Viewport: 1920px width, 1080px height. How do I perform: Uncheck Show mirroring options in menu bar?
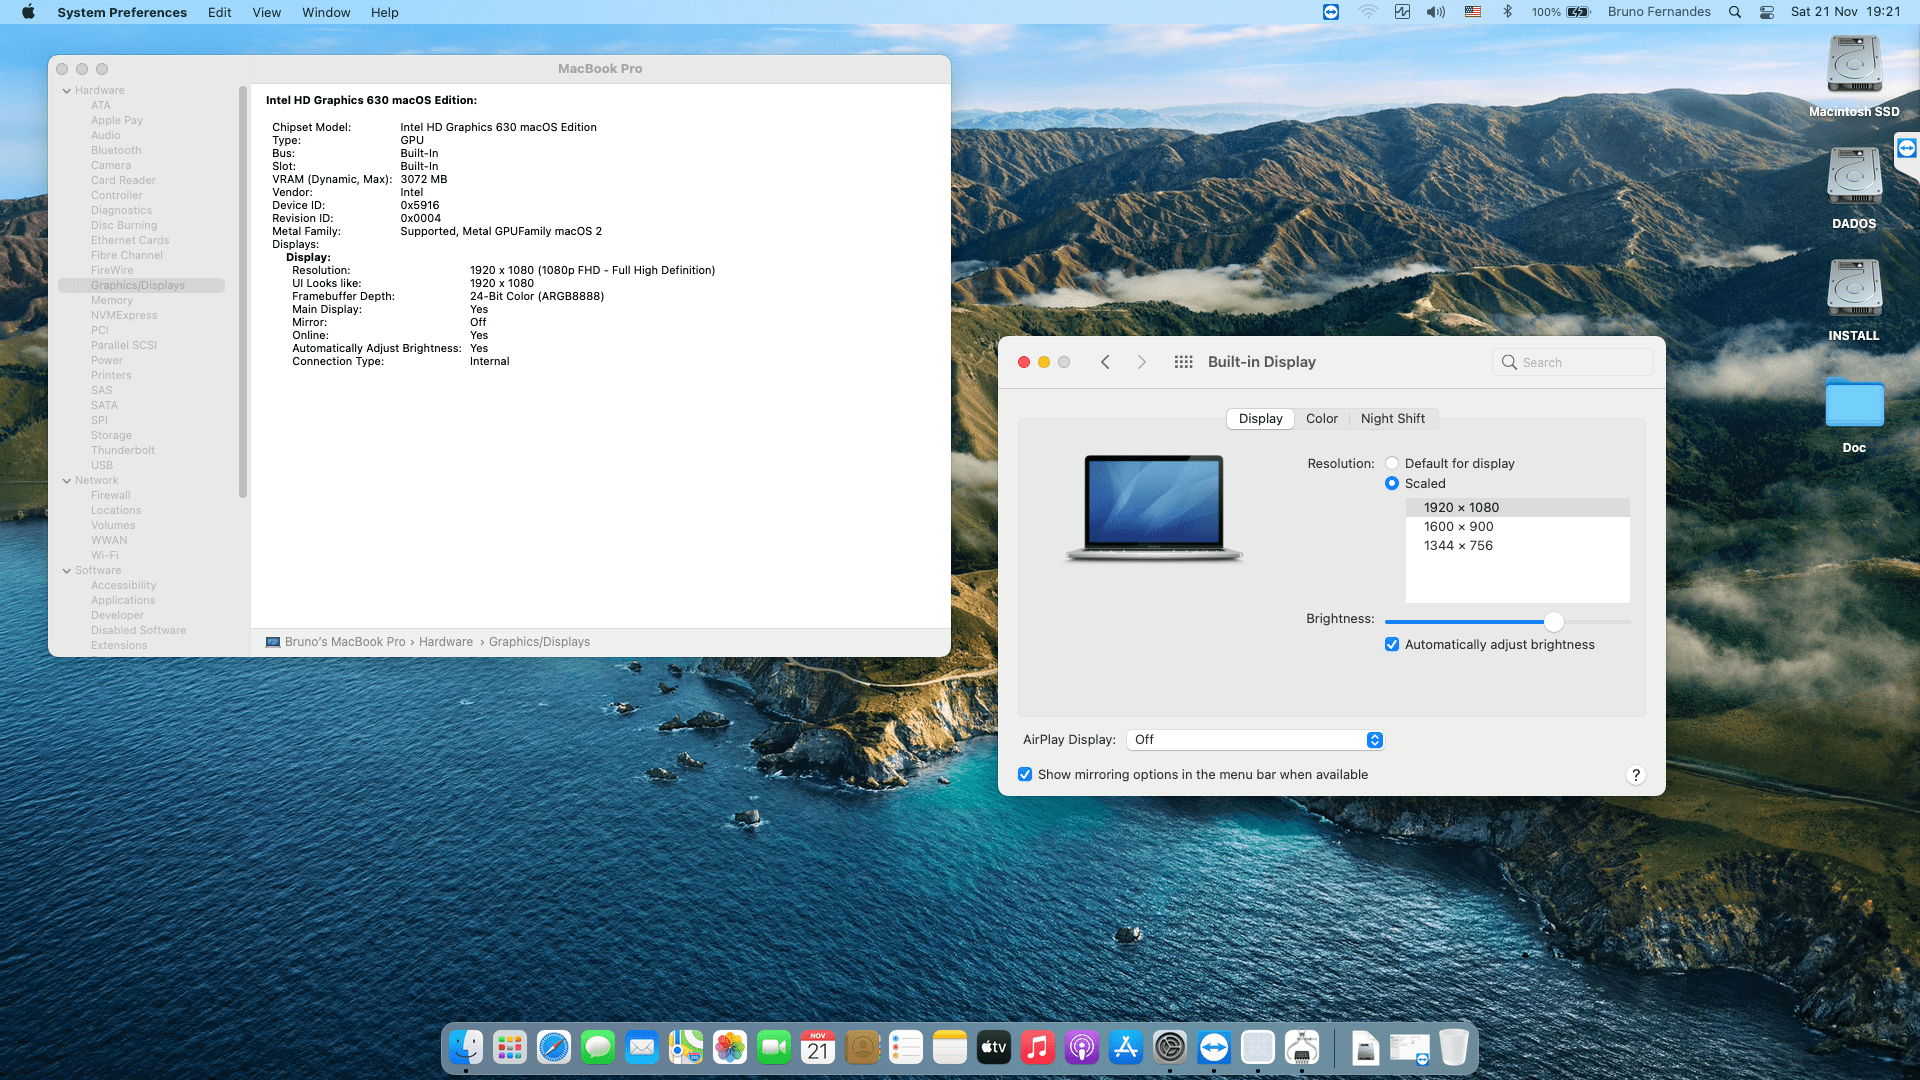click(1025, 774)
